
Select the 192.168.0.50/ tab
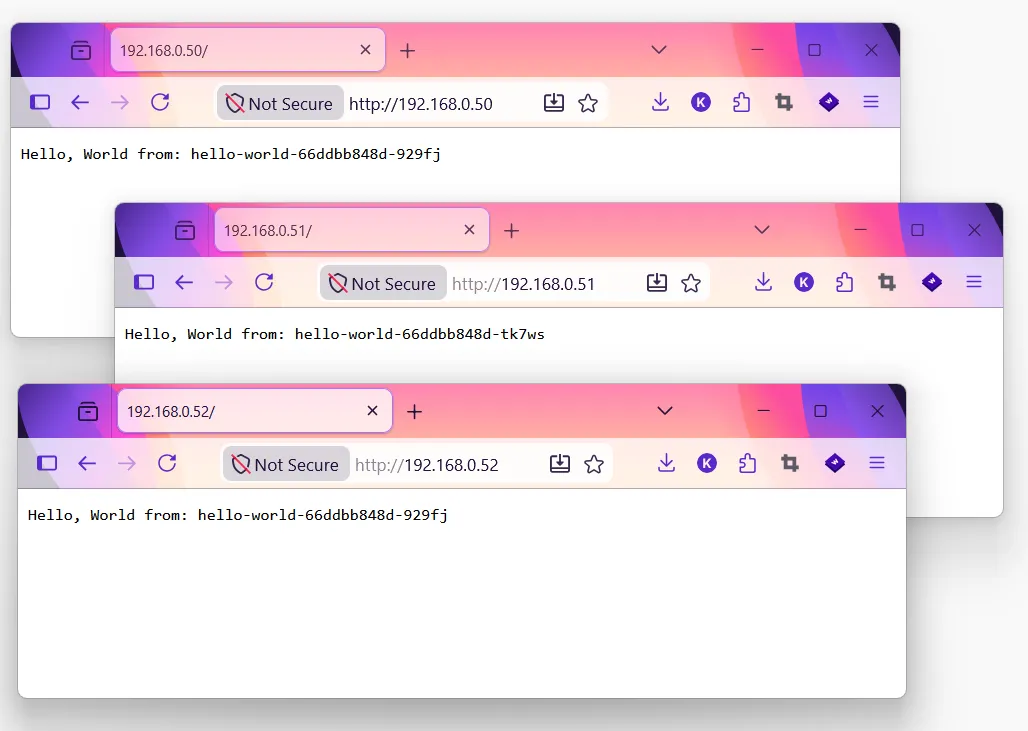click(248, 50)
